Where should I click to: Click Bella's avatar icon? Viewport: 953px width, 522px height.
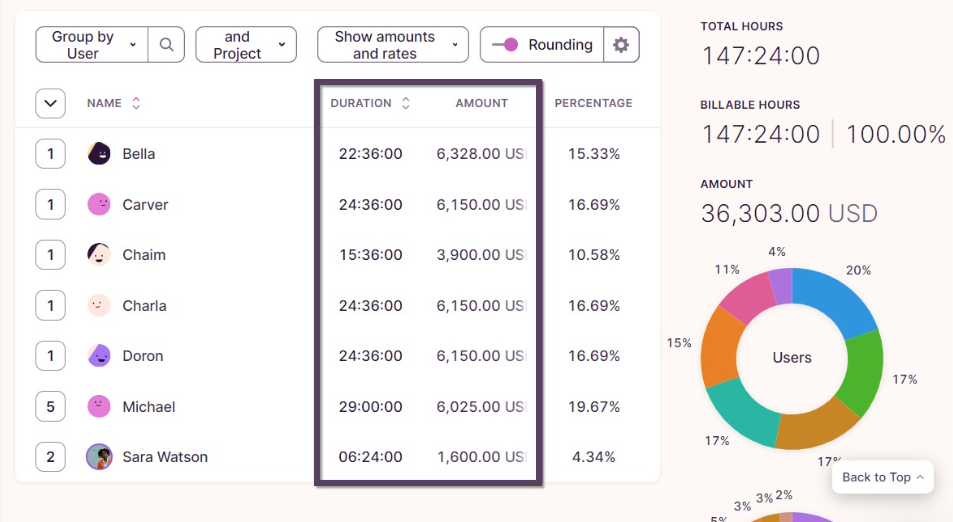99,154
